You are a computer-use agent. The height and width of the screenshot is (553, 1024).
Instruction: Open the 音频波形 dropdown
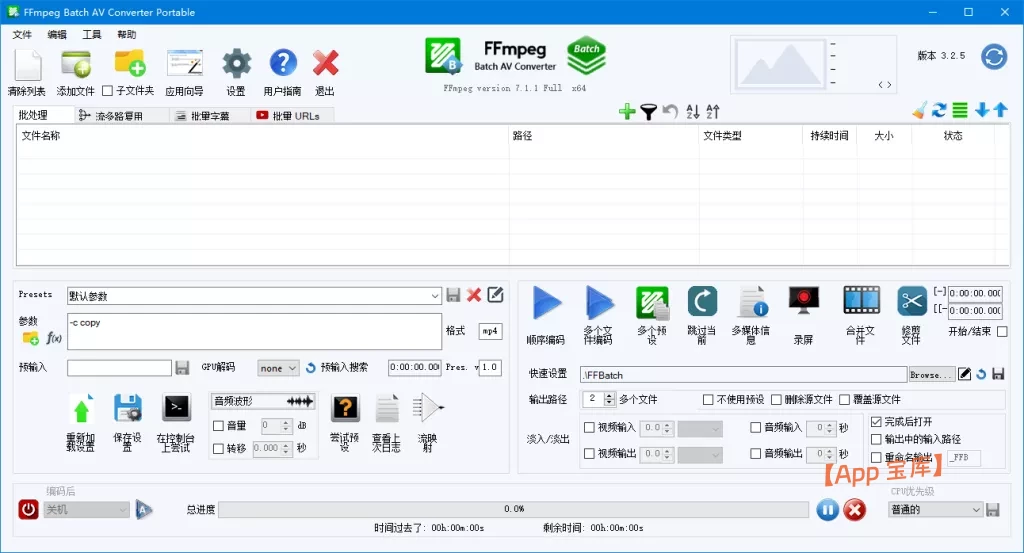click(263, 401)
